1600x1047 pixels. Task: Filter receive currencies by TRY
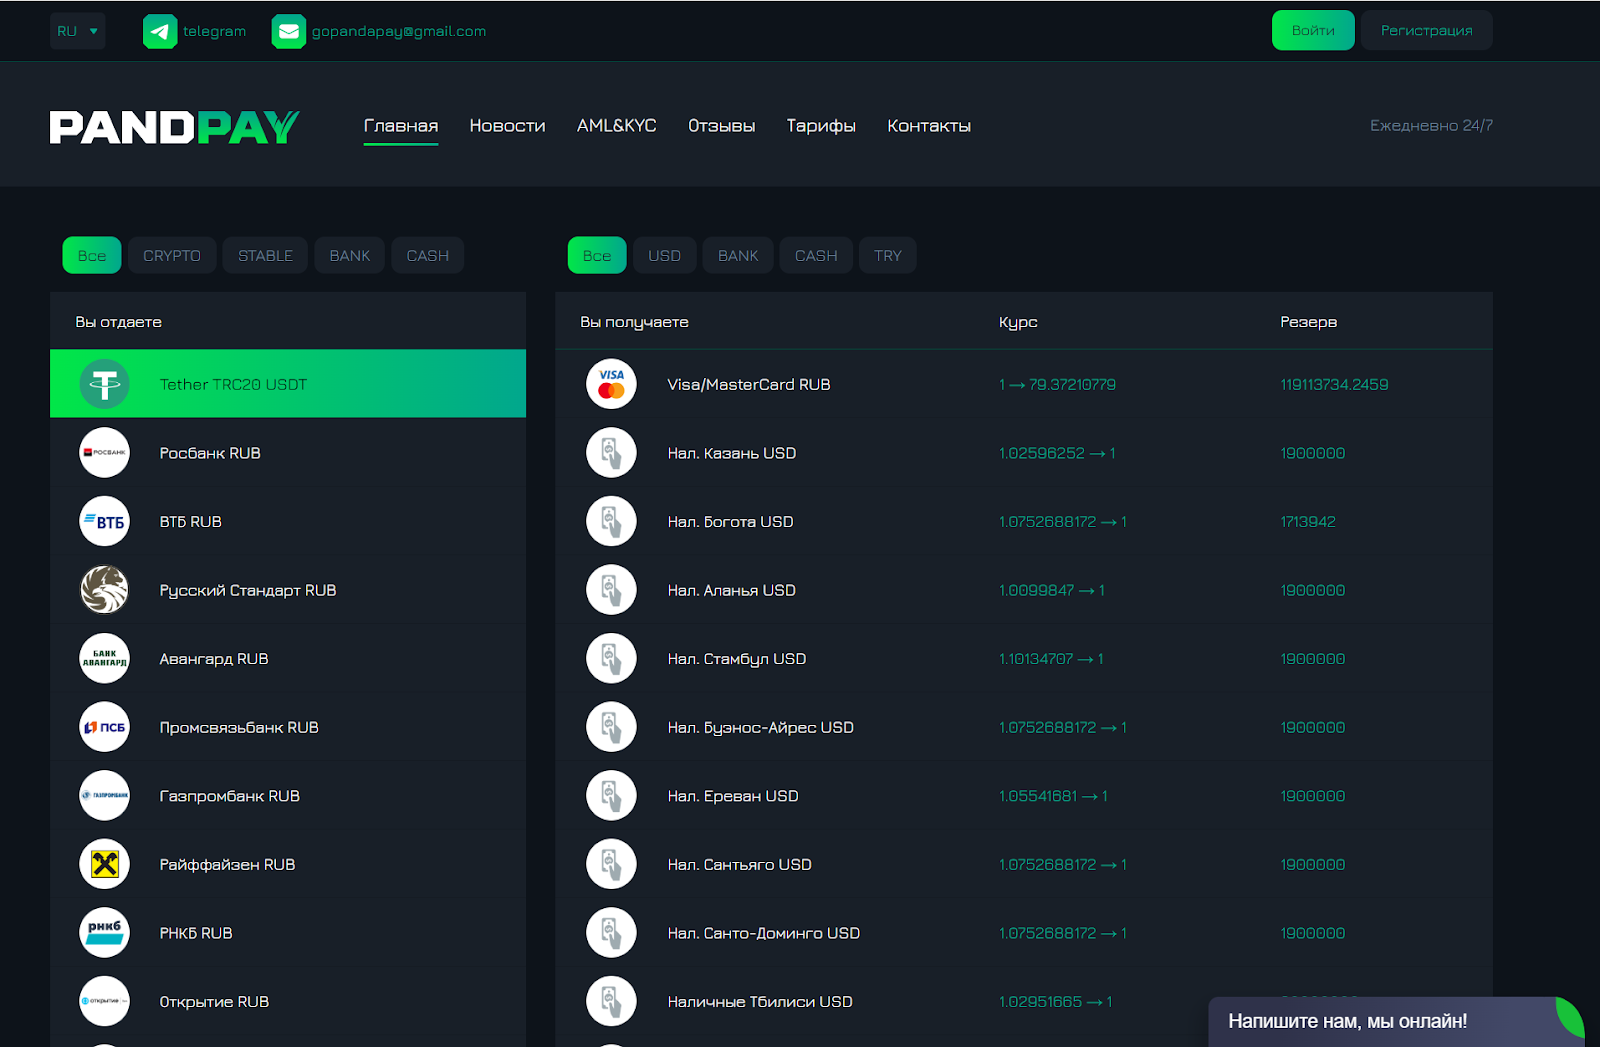(888, 255)
